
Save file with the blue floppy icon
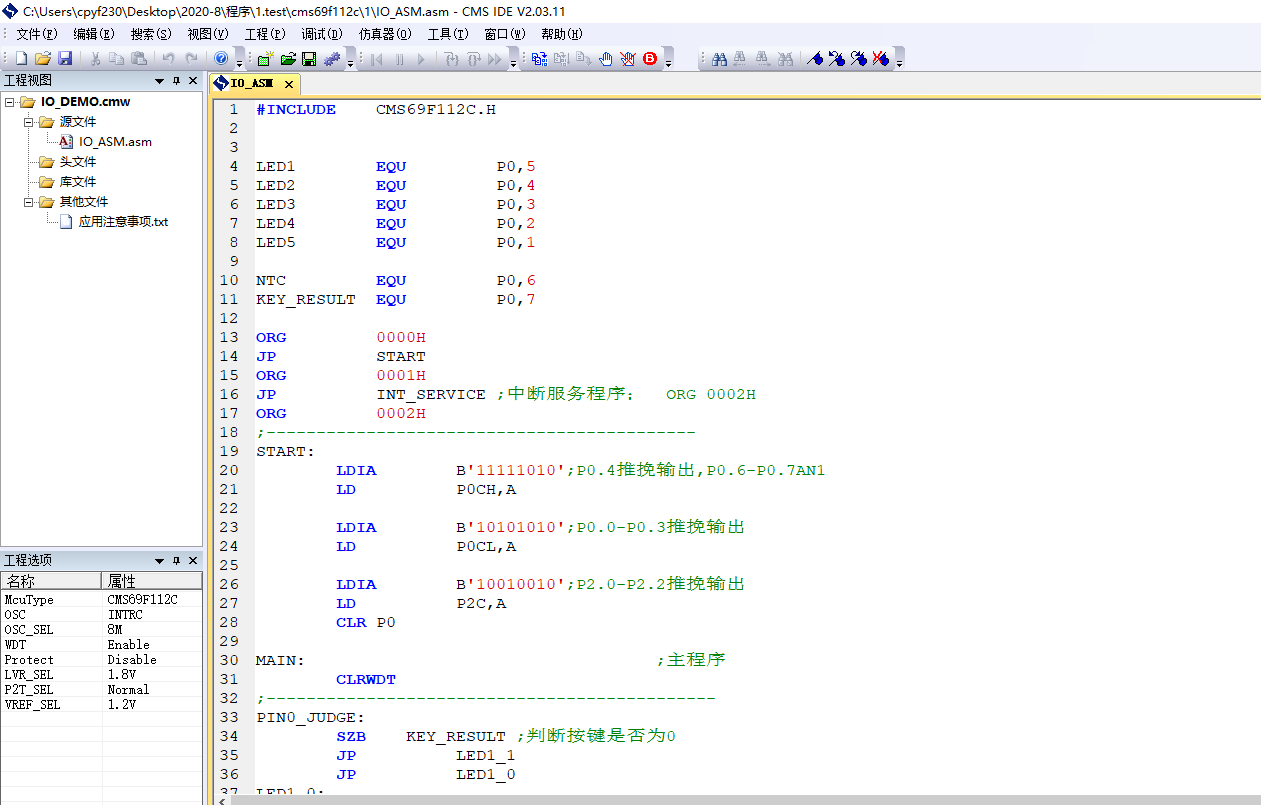coord(65,59)
